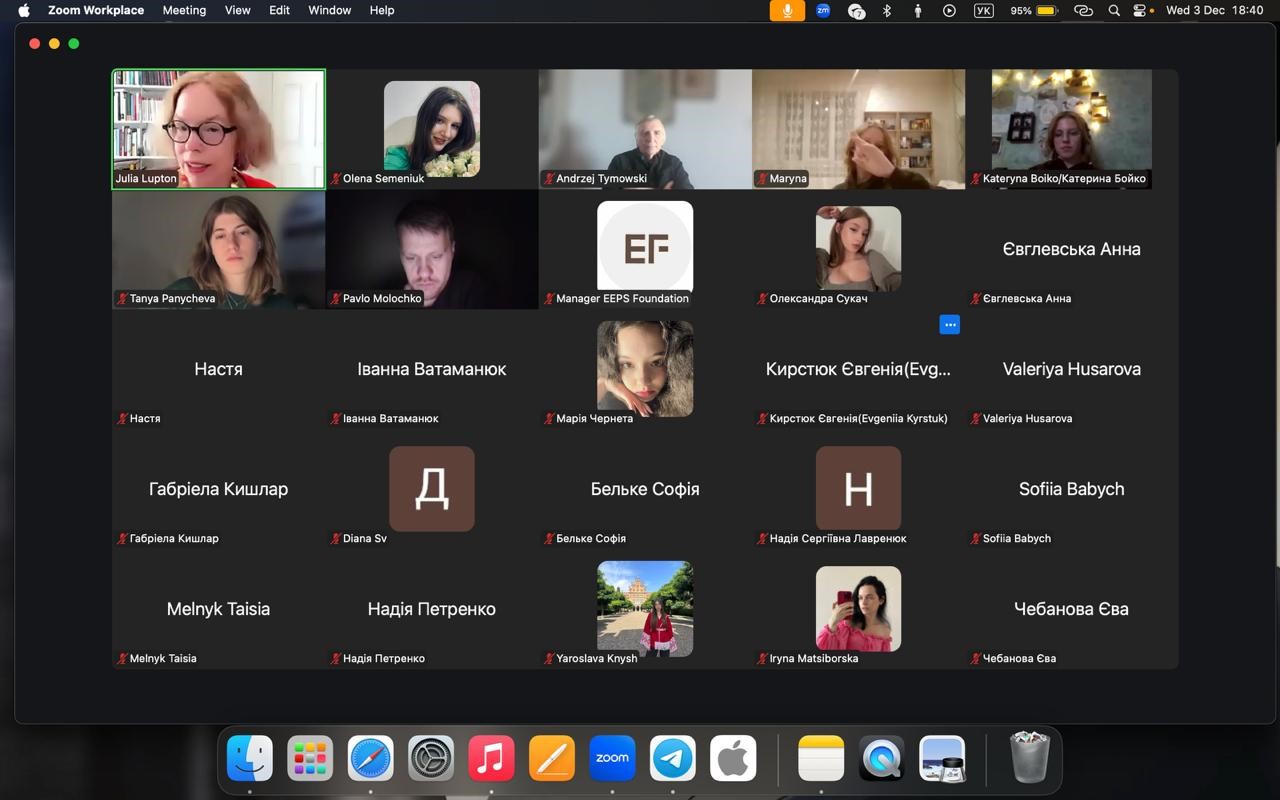
Task: Click the large name Sofiia Babych
Action: tap(1072, 489)
